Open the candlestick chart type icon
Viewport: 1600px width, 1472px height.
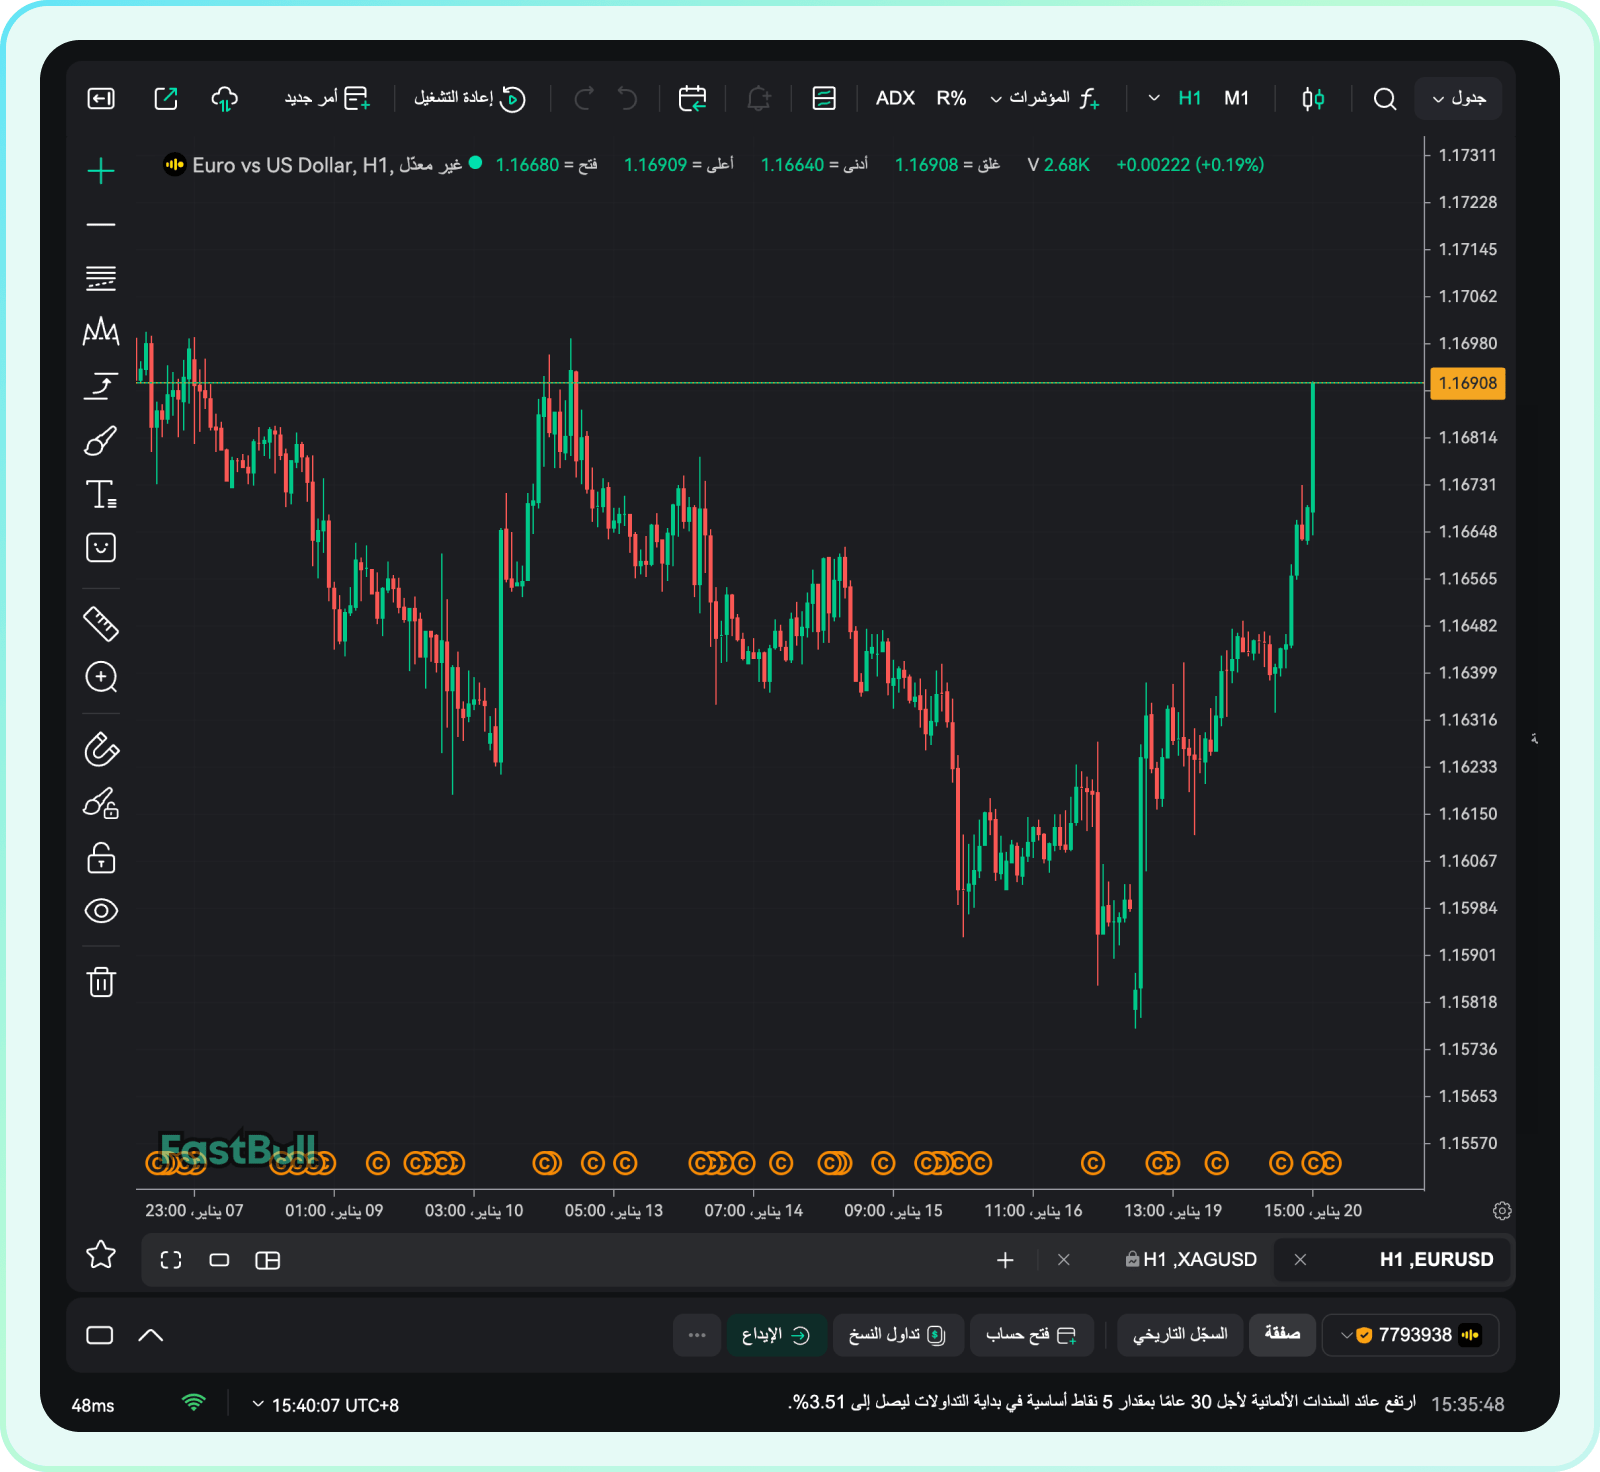click(1313, 98)
